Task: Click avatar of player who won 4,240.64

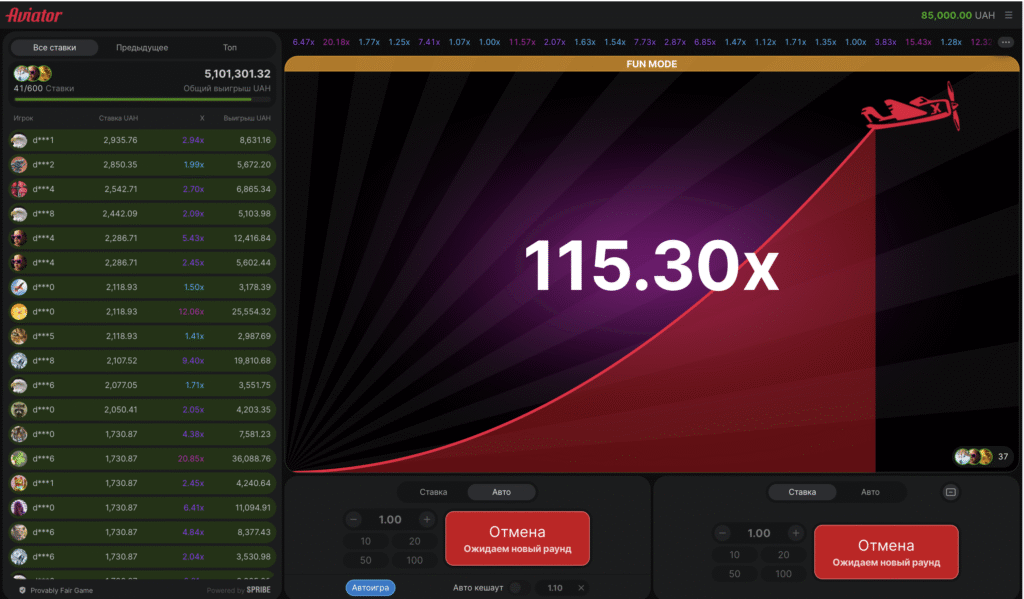Action: tap(19, 483)
